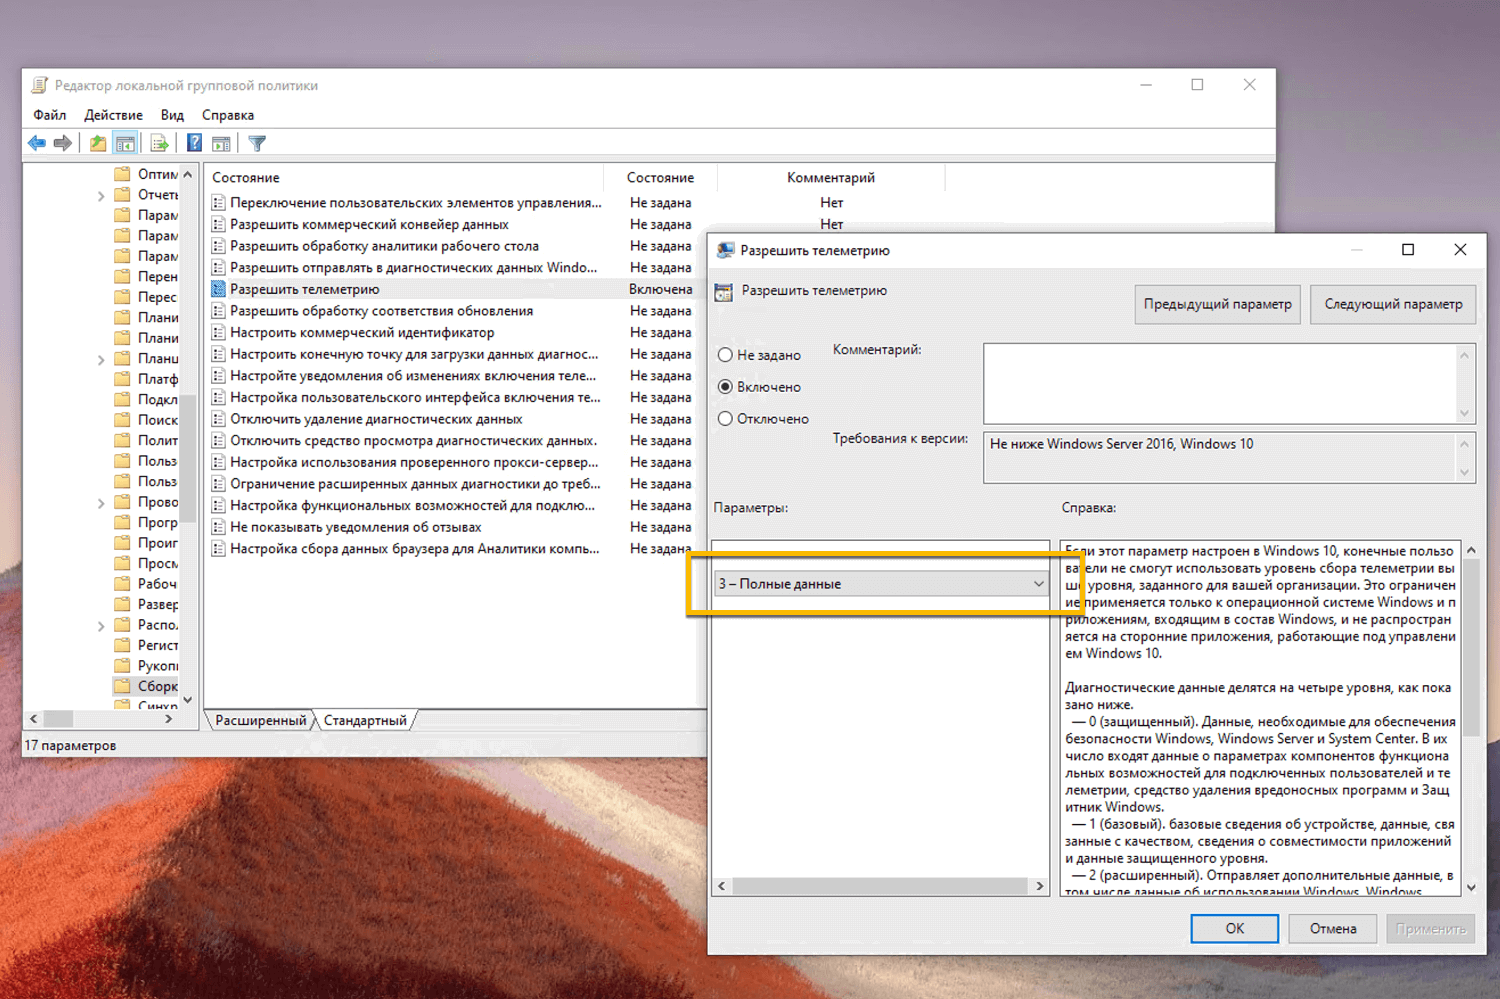Open the 'Действие' menu
The height and width of the screenshot is (999, 1500).
(x=112, y=115)
